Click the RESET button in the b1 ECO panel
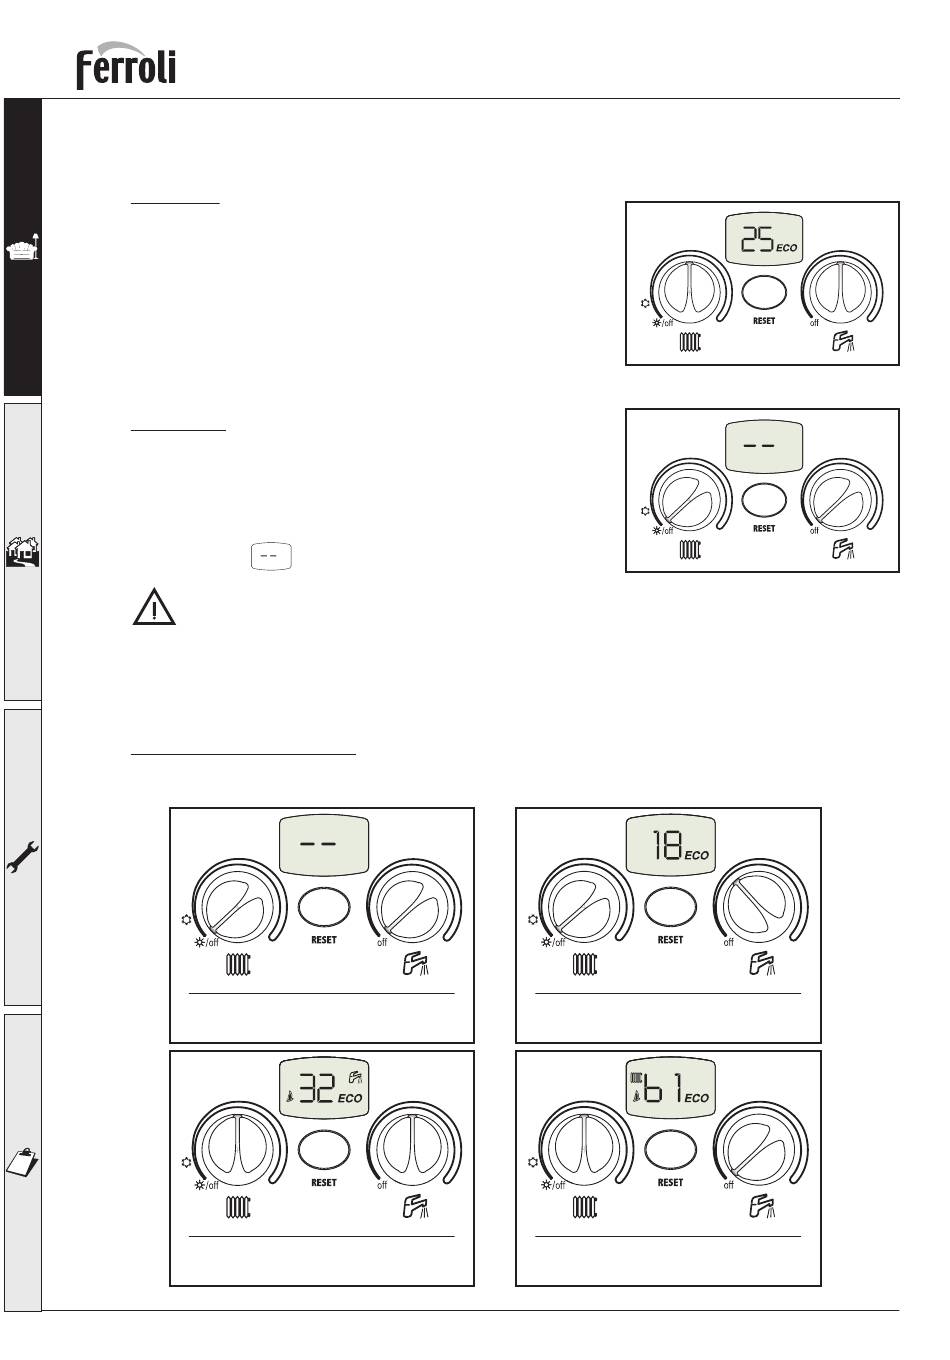 coord(671,1150)
